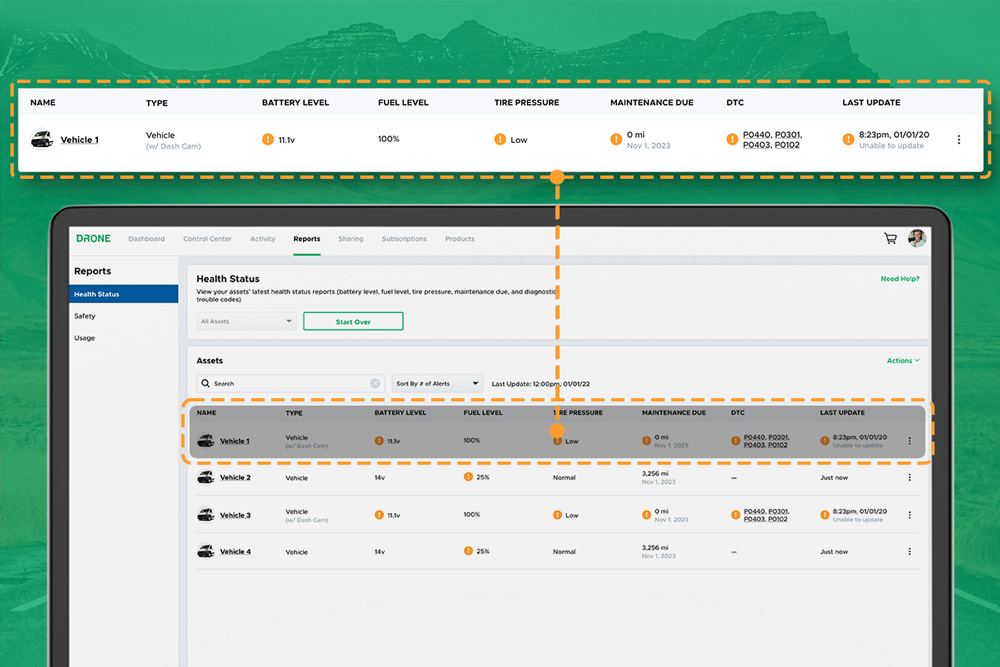Click the maintenance due alert for Vehicle 1
Image resolution: width=1000 pixels, height=667 pixels.
coord(644,439)
